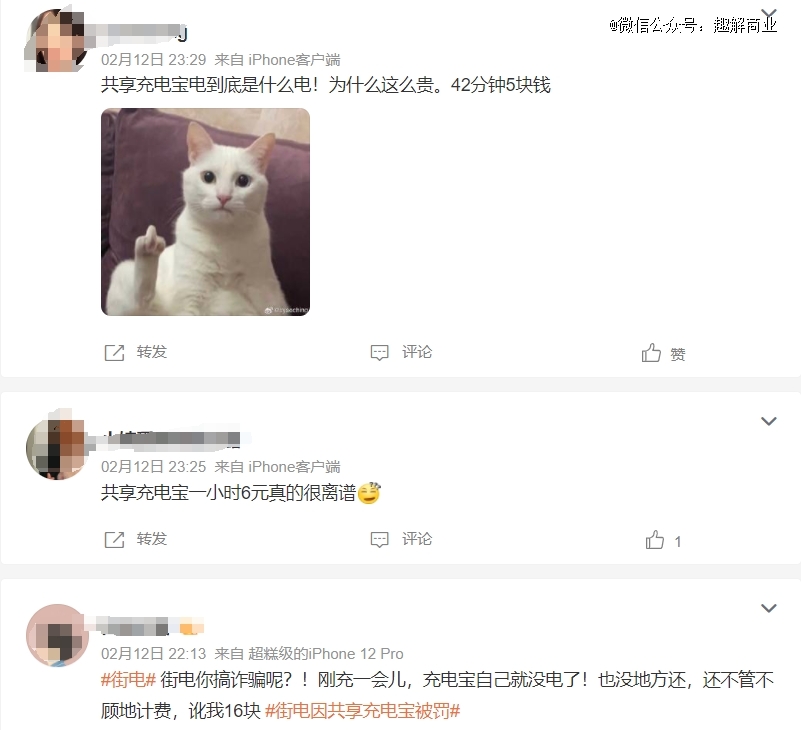Screen dimensions: 801x730
Task: Open the third poster's pink avatar
Action: pyautogui.click(x=57, y=636)
